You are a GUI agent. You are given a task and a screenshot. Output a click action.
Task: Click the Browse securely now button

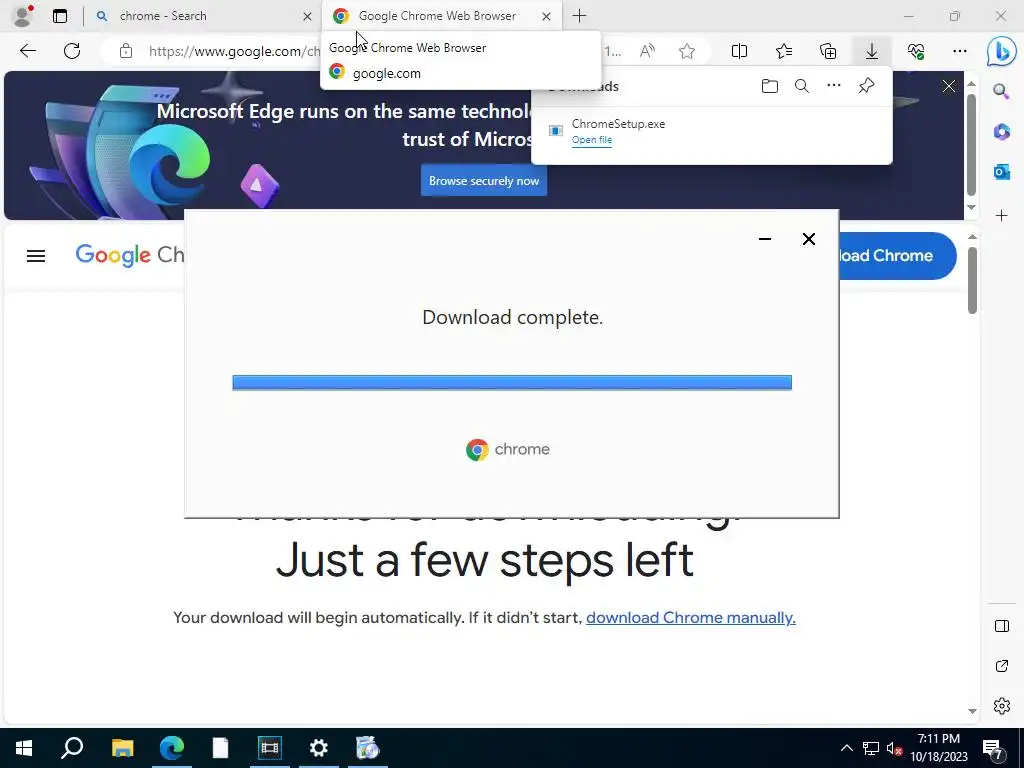484,181
